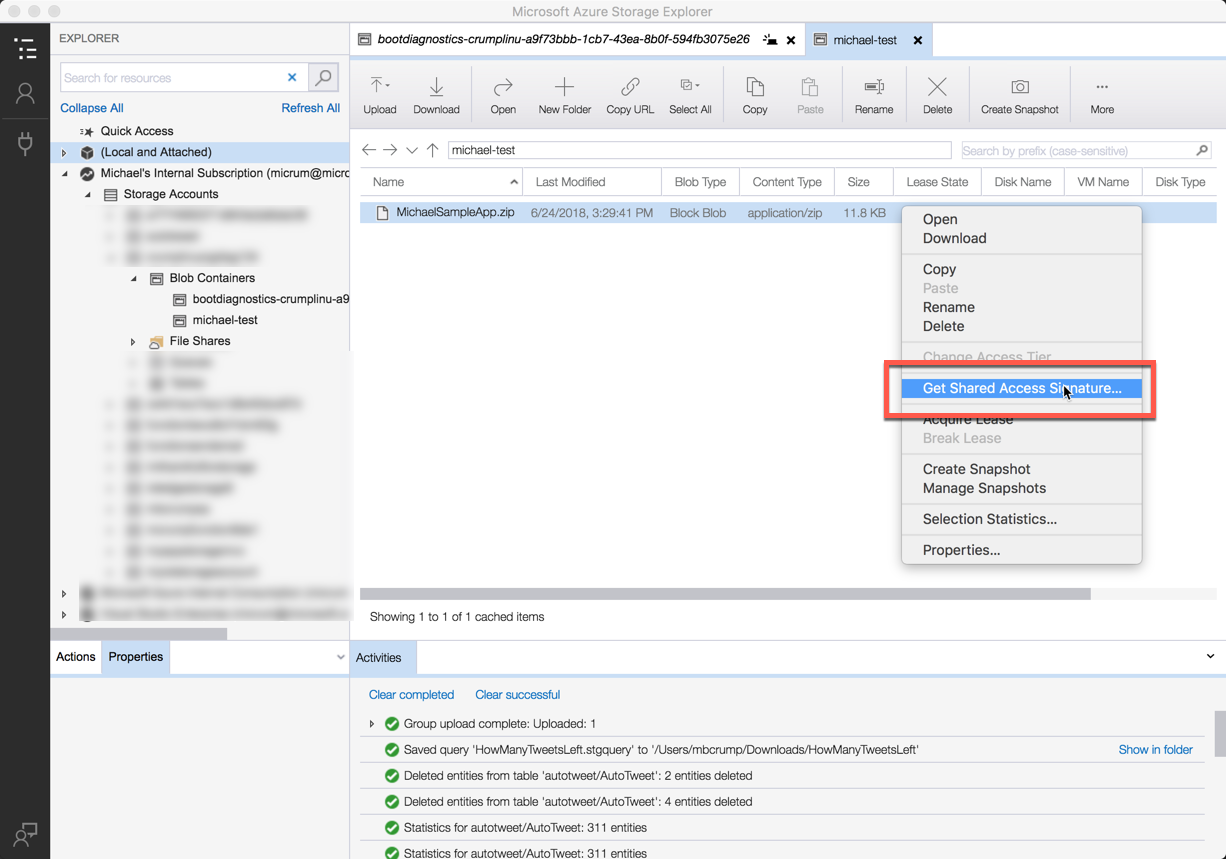Image resolution: width=1226 pixels, height=859 pixels.
Task: Expand the Group upload complete activity
Action: click(372, 724)
